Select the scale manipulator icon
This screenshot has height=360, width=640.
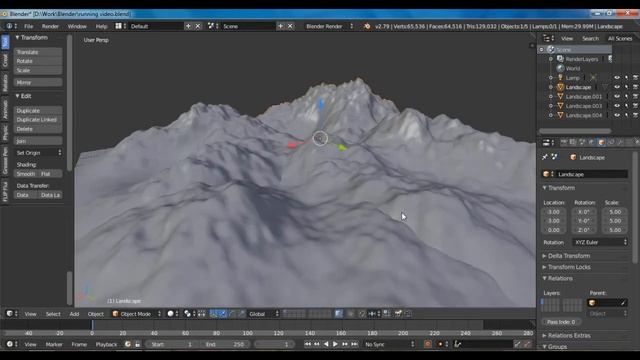click(x=242, y=313)
